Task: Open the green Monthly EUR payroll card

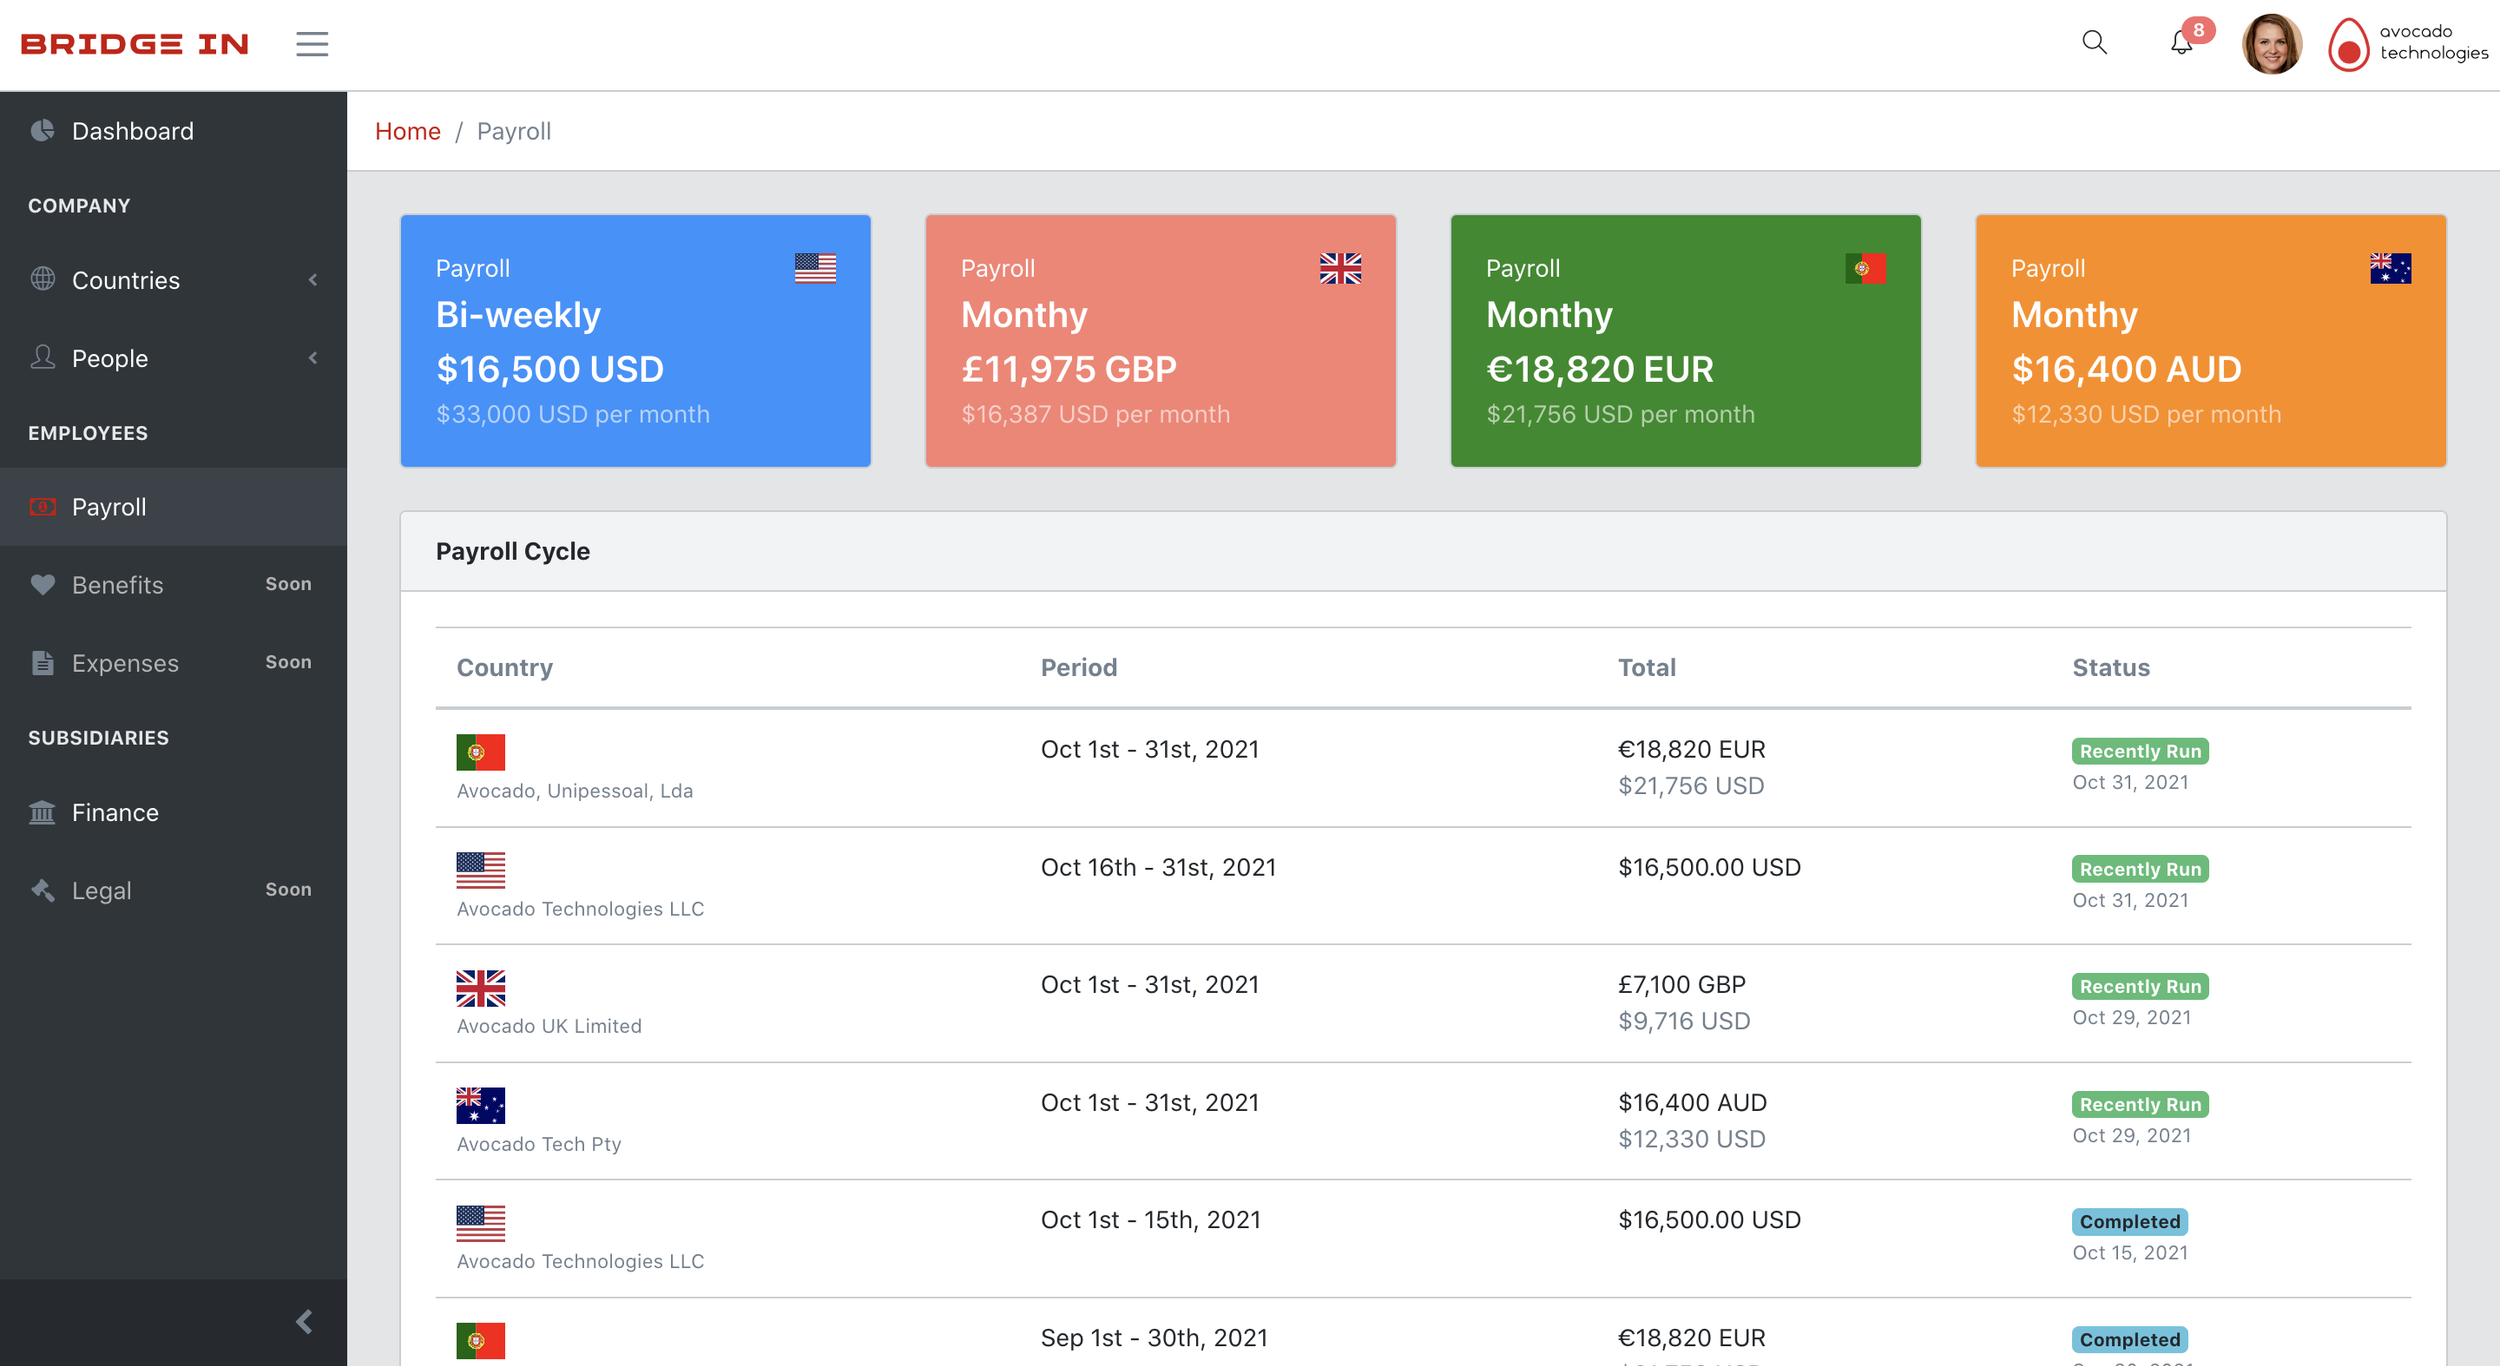Action: point(1685,340)
